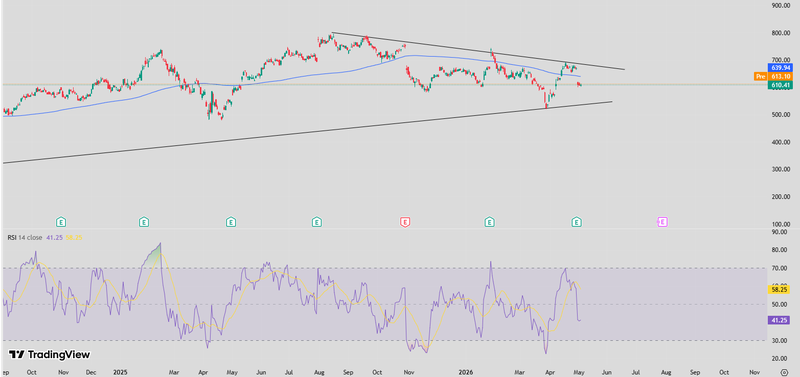Click the Aug label after Jul 2026
800x377 pixels.
(x=666, y=372)
